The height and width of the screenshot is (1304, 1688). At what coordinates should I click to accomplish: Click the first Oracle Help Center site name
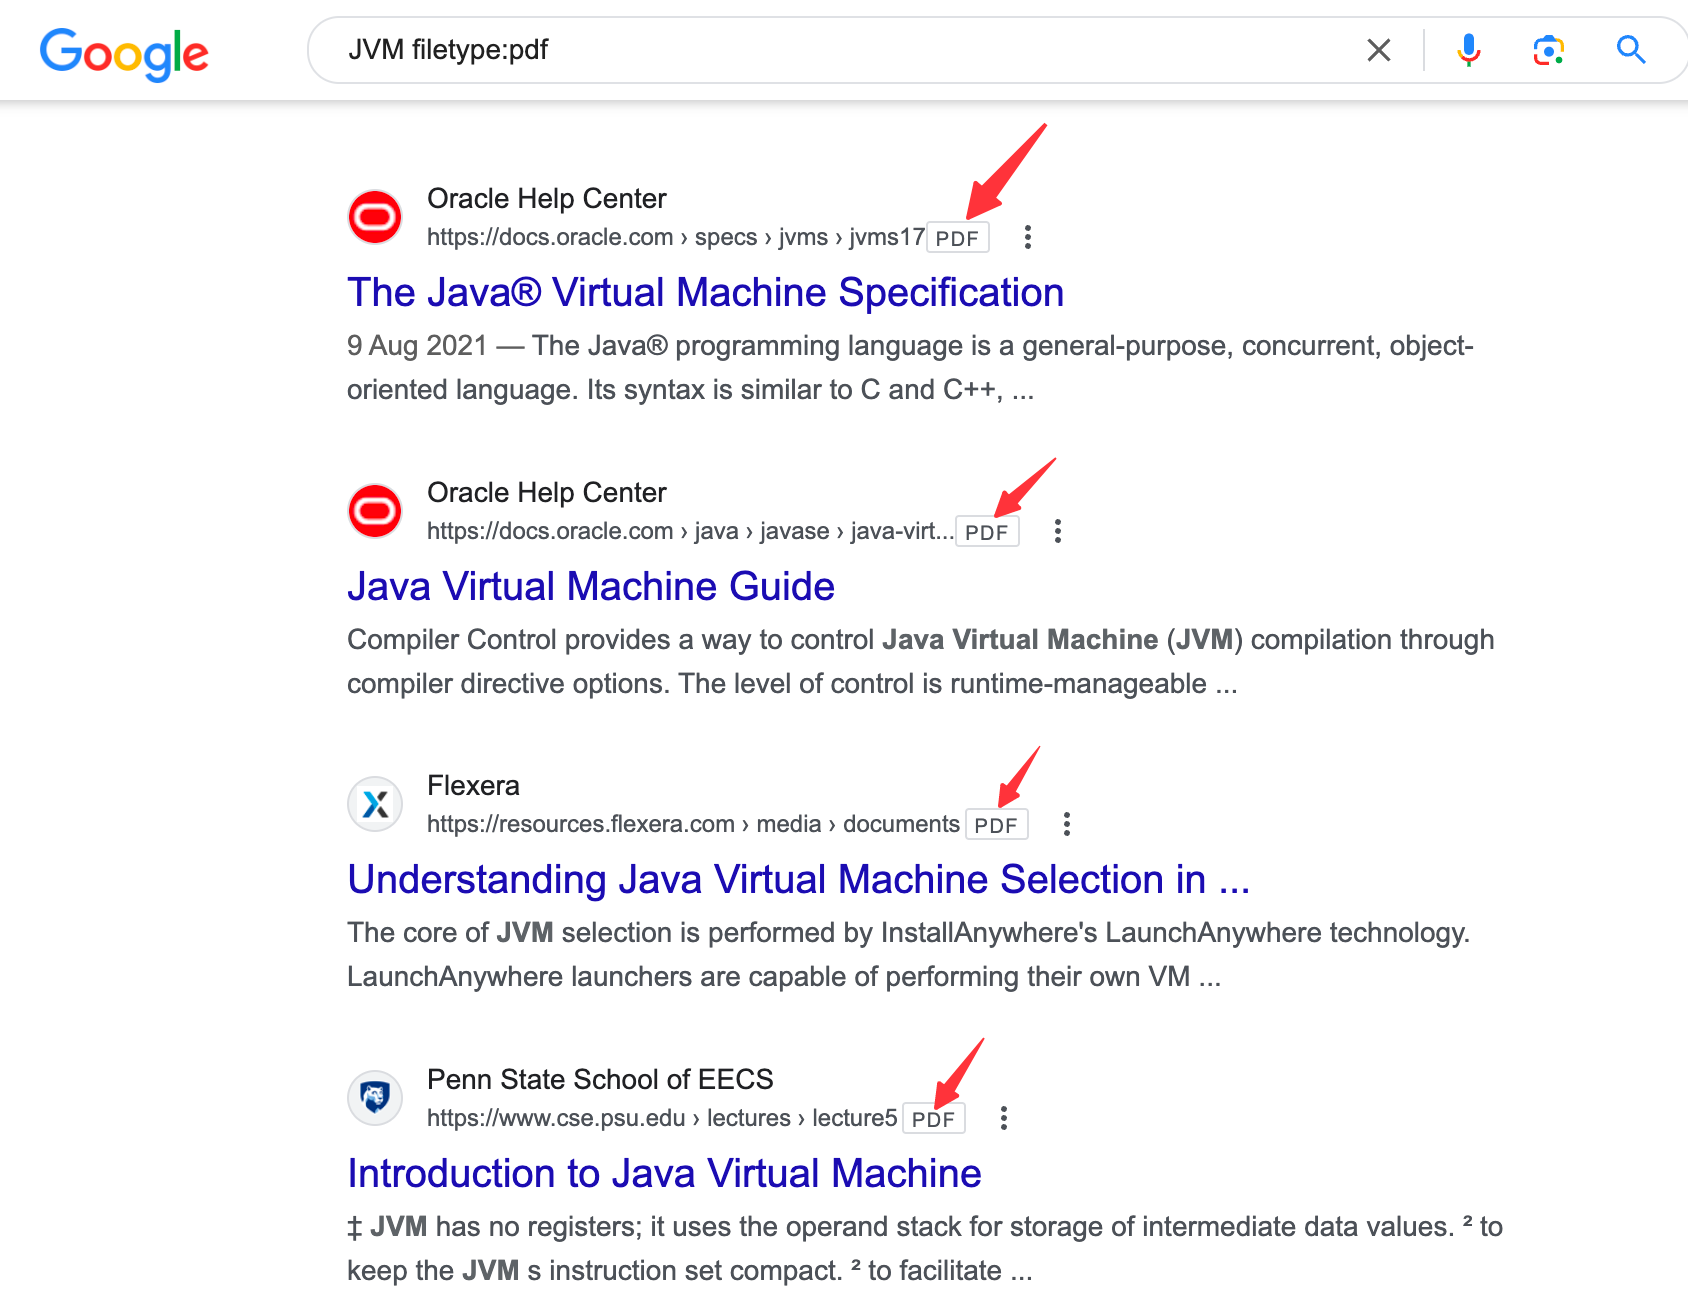point(546,199)
